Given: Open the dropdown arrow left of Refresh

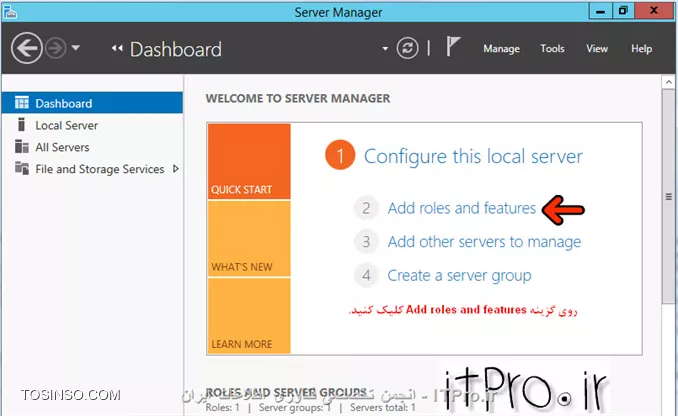Looking at the screenshot, I should click(385, 48).
